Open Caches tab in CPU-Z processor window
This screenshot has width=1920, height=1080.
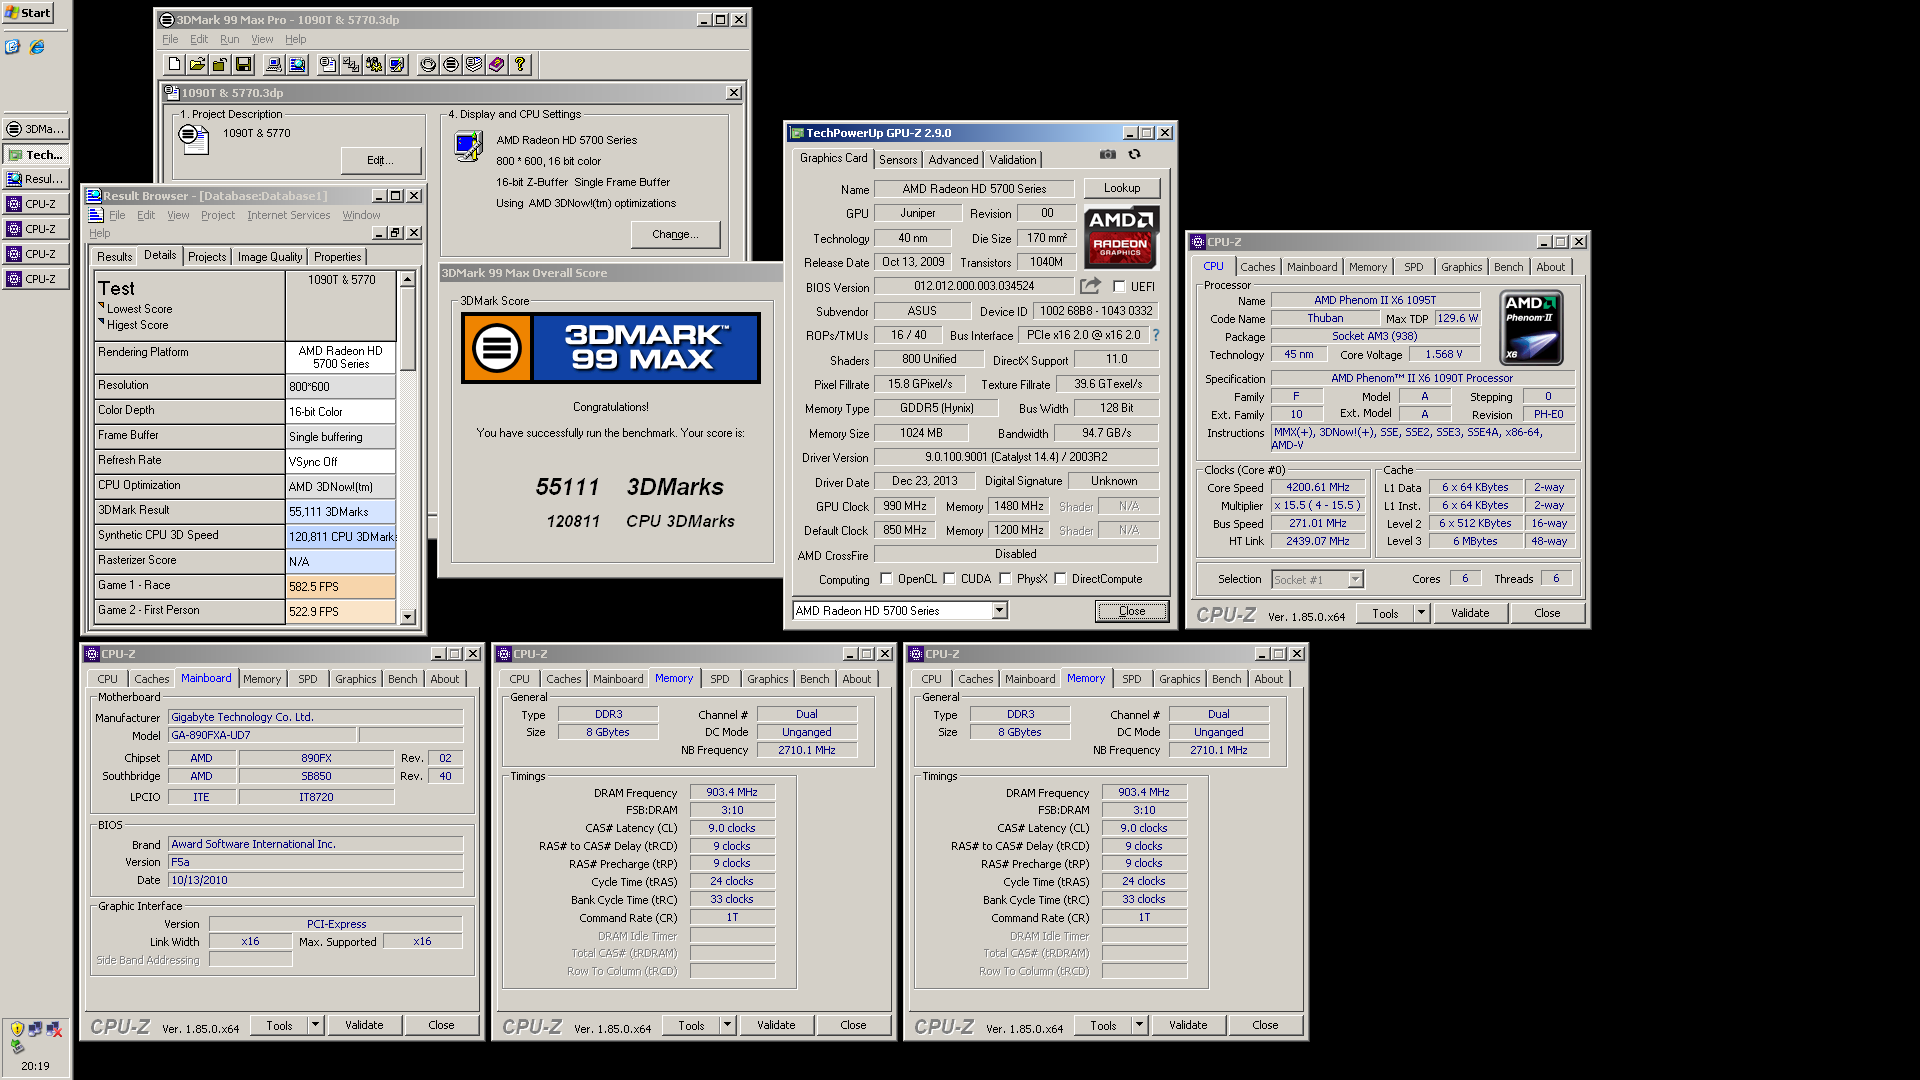[1257, 267]
